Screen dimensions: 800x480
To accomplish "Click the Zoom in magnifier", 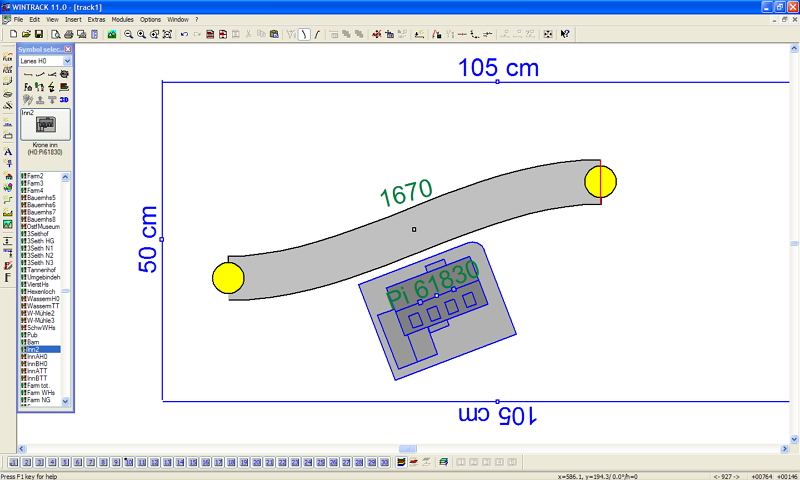I will [x=141, y=34].
